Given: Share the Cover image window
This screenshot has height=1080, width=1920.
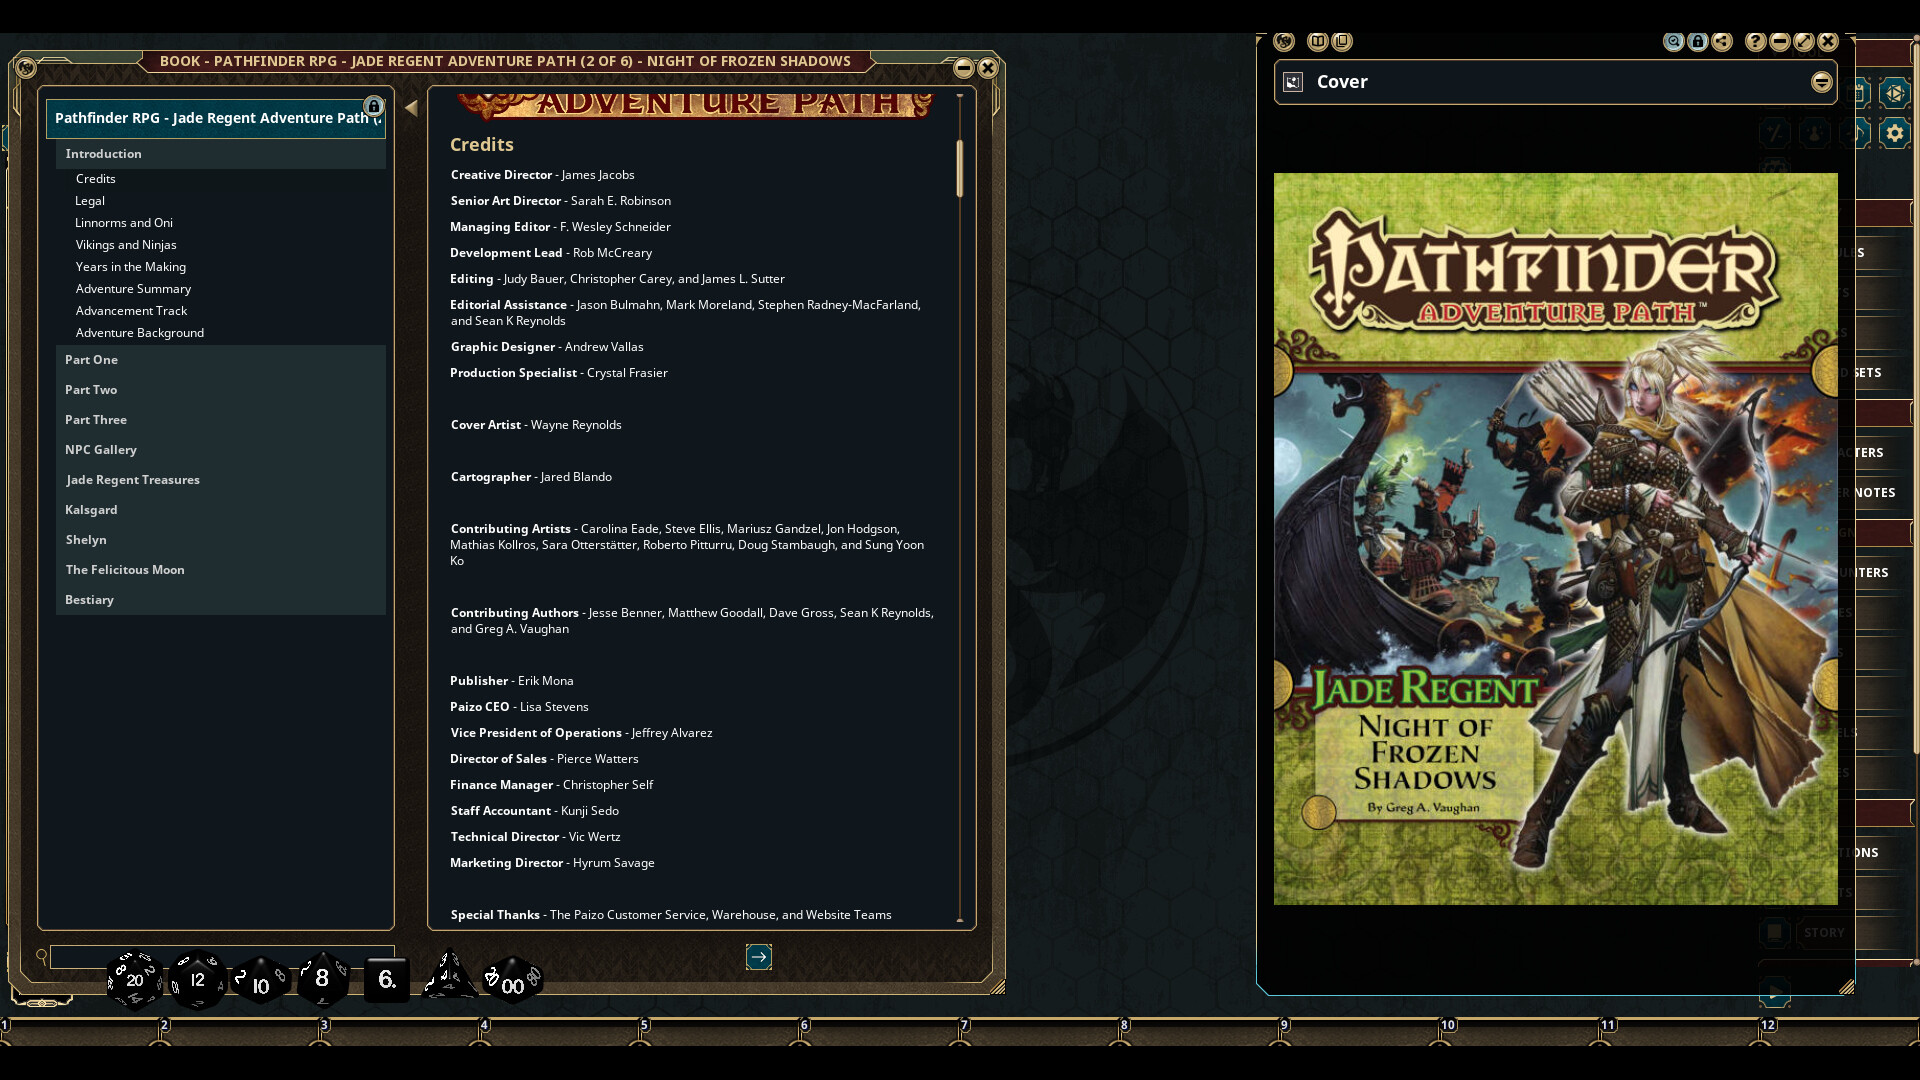Looking at the screenshot, I should (1722, 42).
